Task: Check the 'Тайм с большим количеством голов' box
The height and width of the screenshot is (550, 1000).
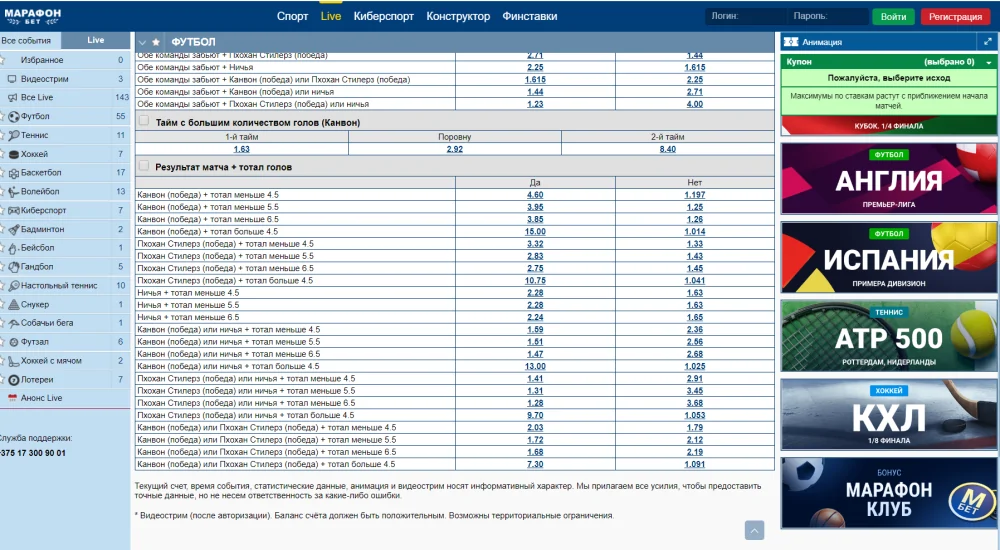Action: [x=144, y=121]
